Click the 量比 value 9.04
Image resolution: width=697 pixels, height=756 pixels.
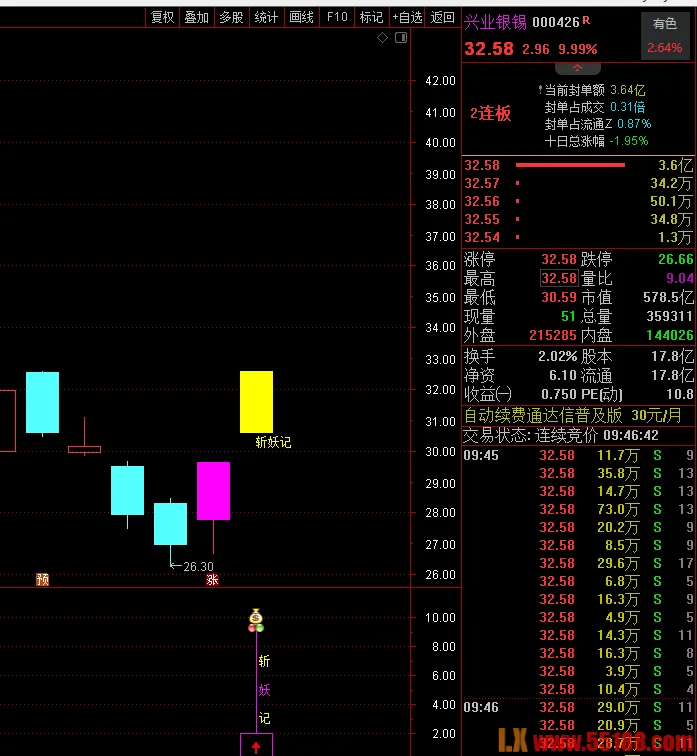pyautogui.click(x=680, y=278)
